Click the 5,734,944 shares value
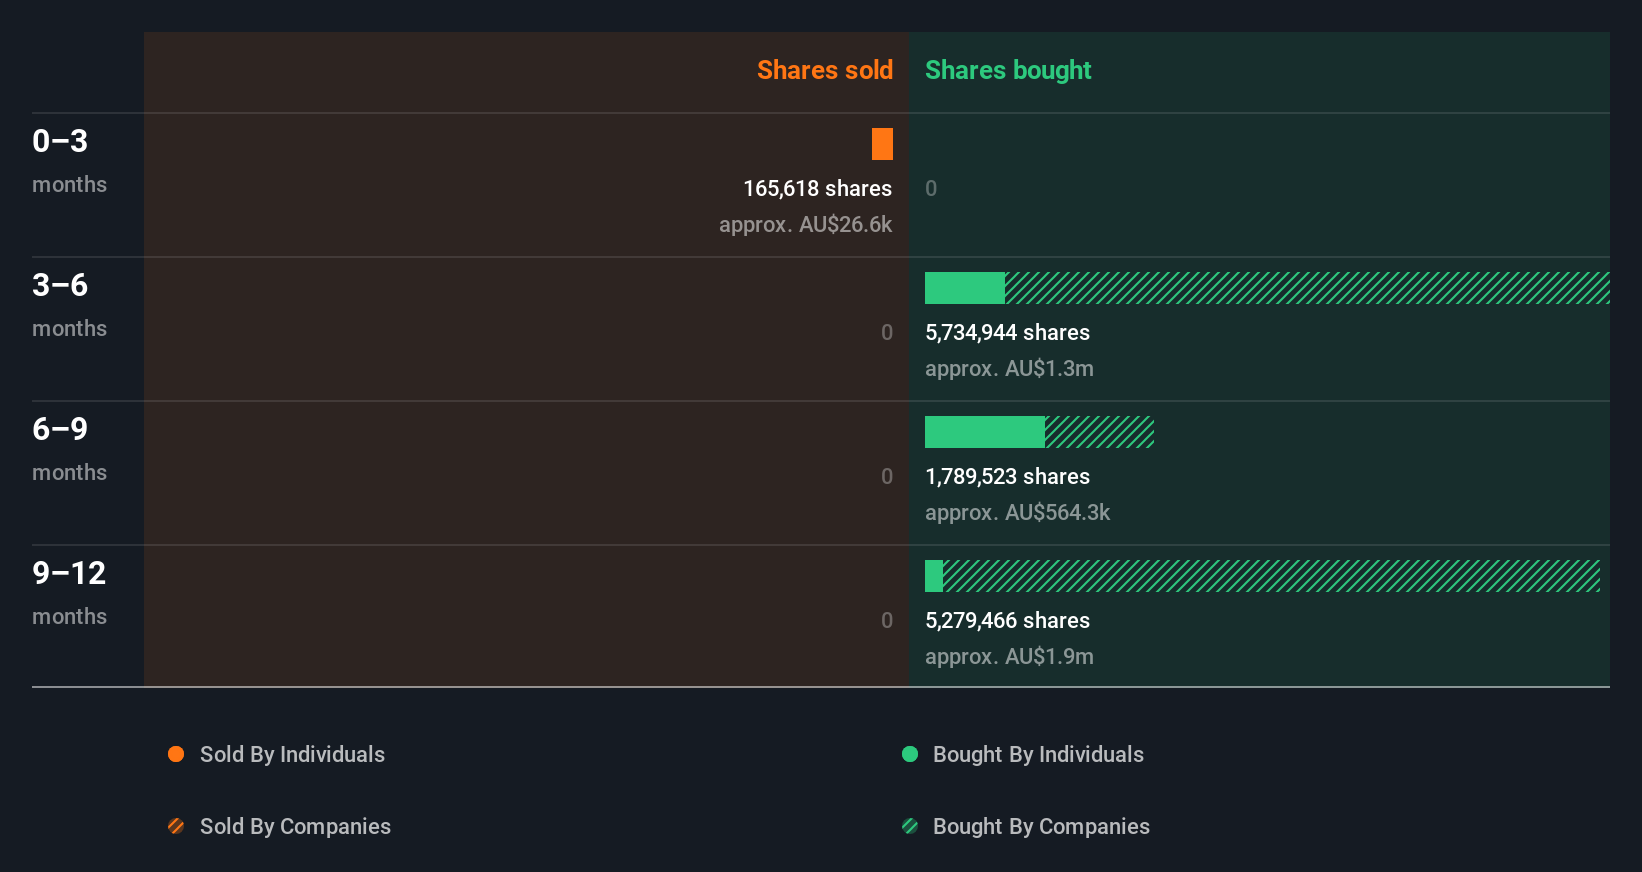Image resolution: width=1642 pixels, height=872 pixels. pyautogui.click(x=1007, y=332)
